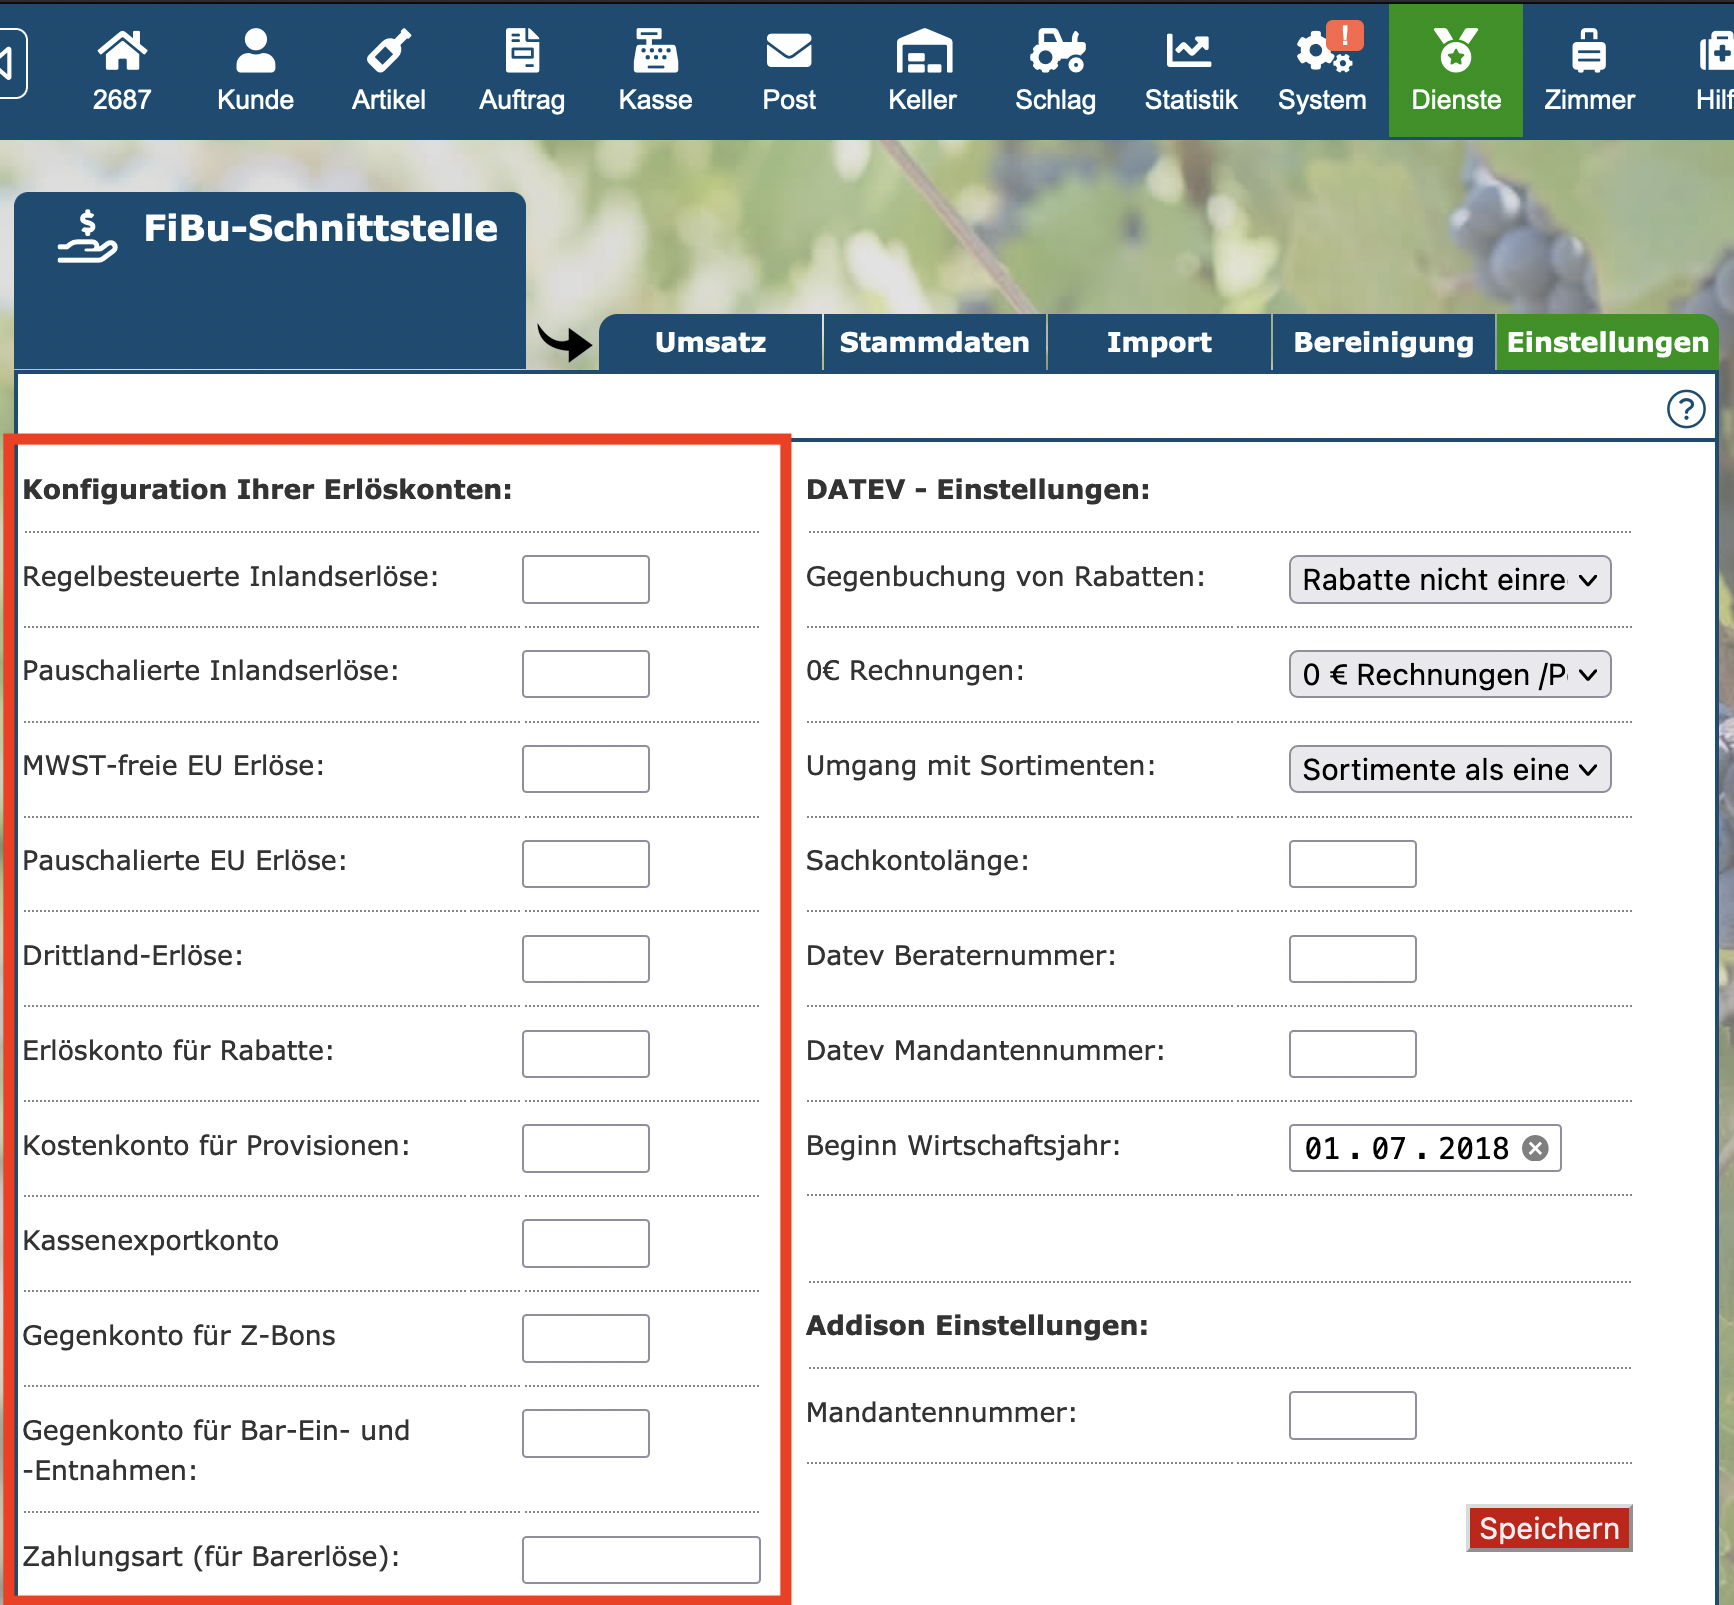The image size is (1734, 1605).
Task: Go to the Artikel bottle icon
Action: pyautogui.click(x=388, y=70)
